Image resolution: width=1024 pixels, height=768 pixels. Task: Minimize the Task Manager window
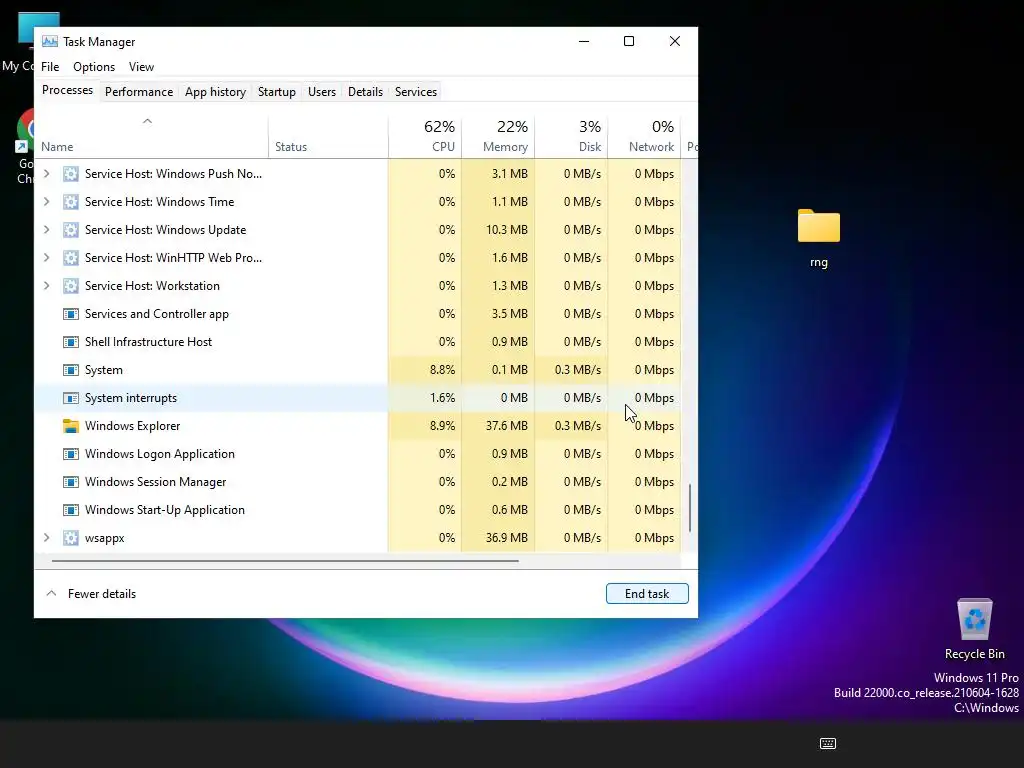[584, 41]
